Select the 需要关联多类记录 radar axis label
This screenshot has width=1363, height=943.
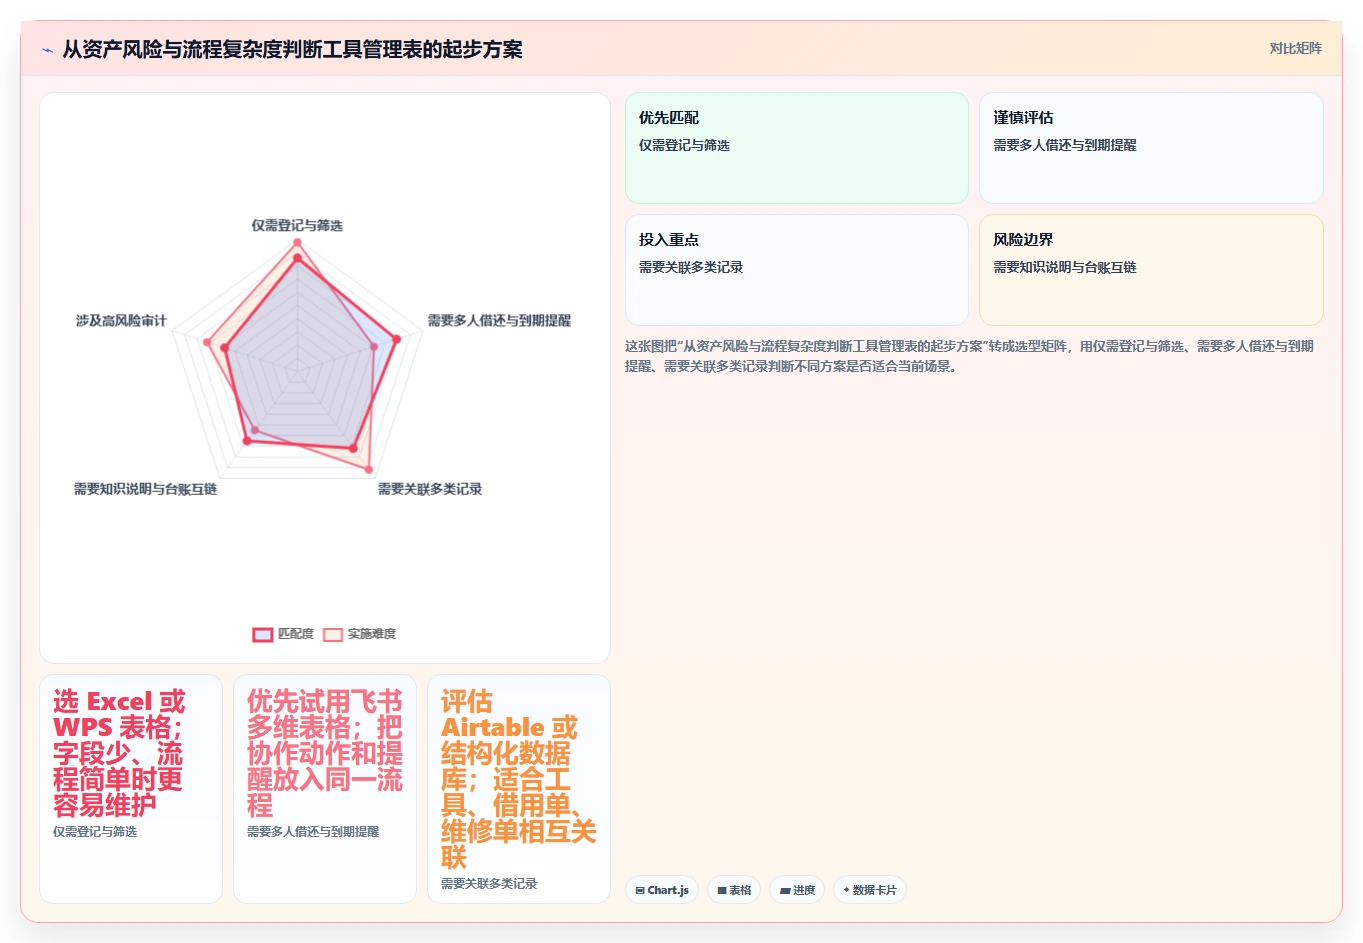[x=430, y=489]
